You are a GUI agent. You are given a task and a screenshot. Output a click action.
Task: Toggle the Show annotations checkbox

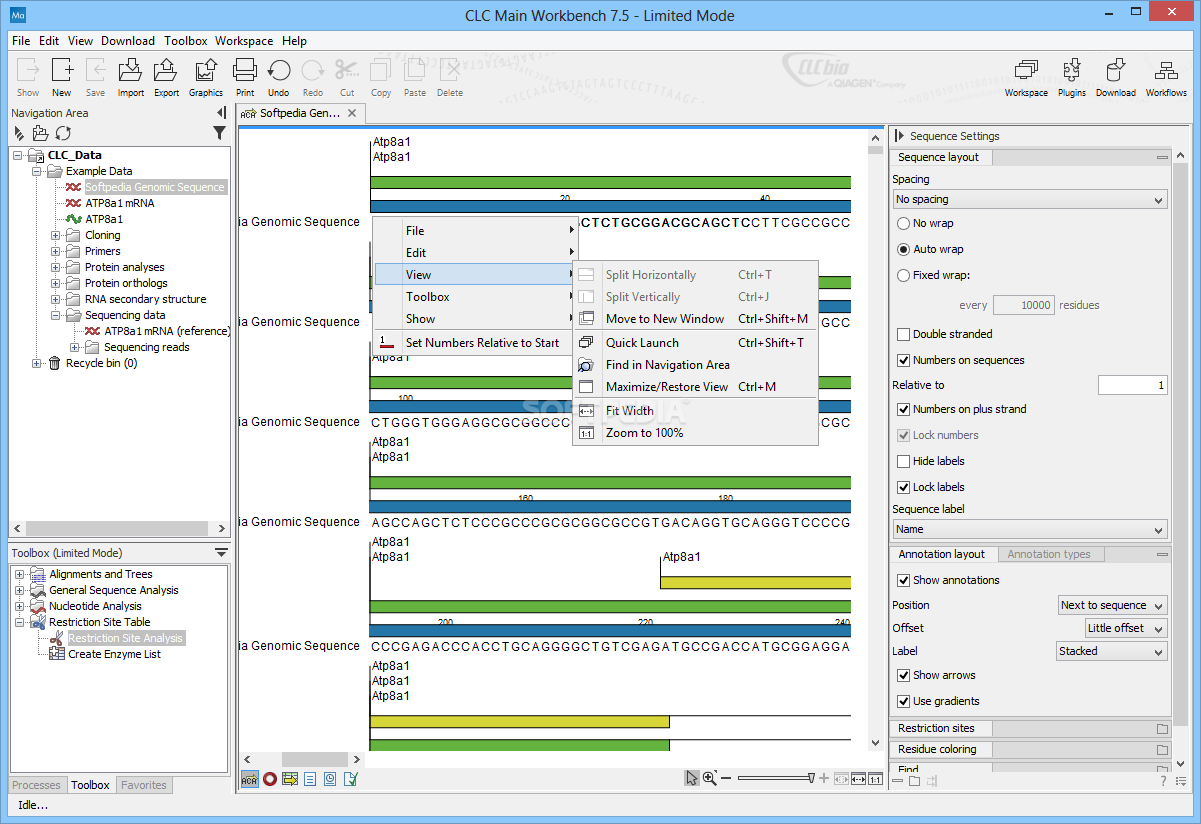pos(904,580)
